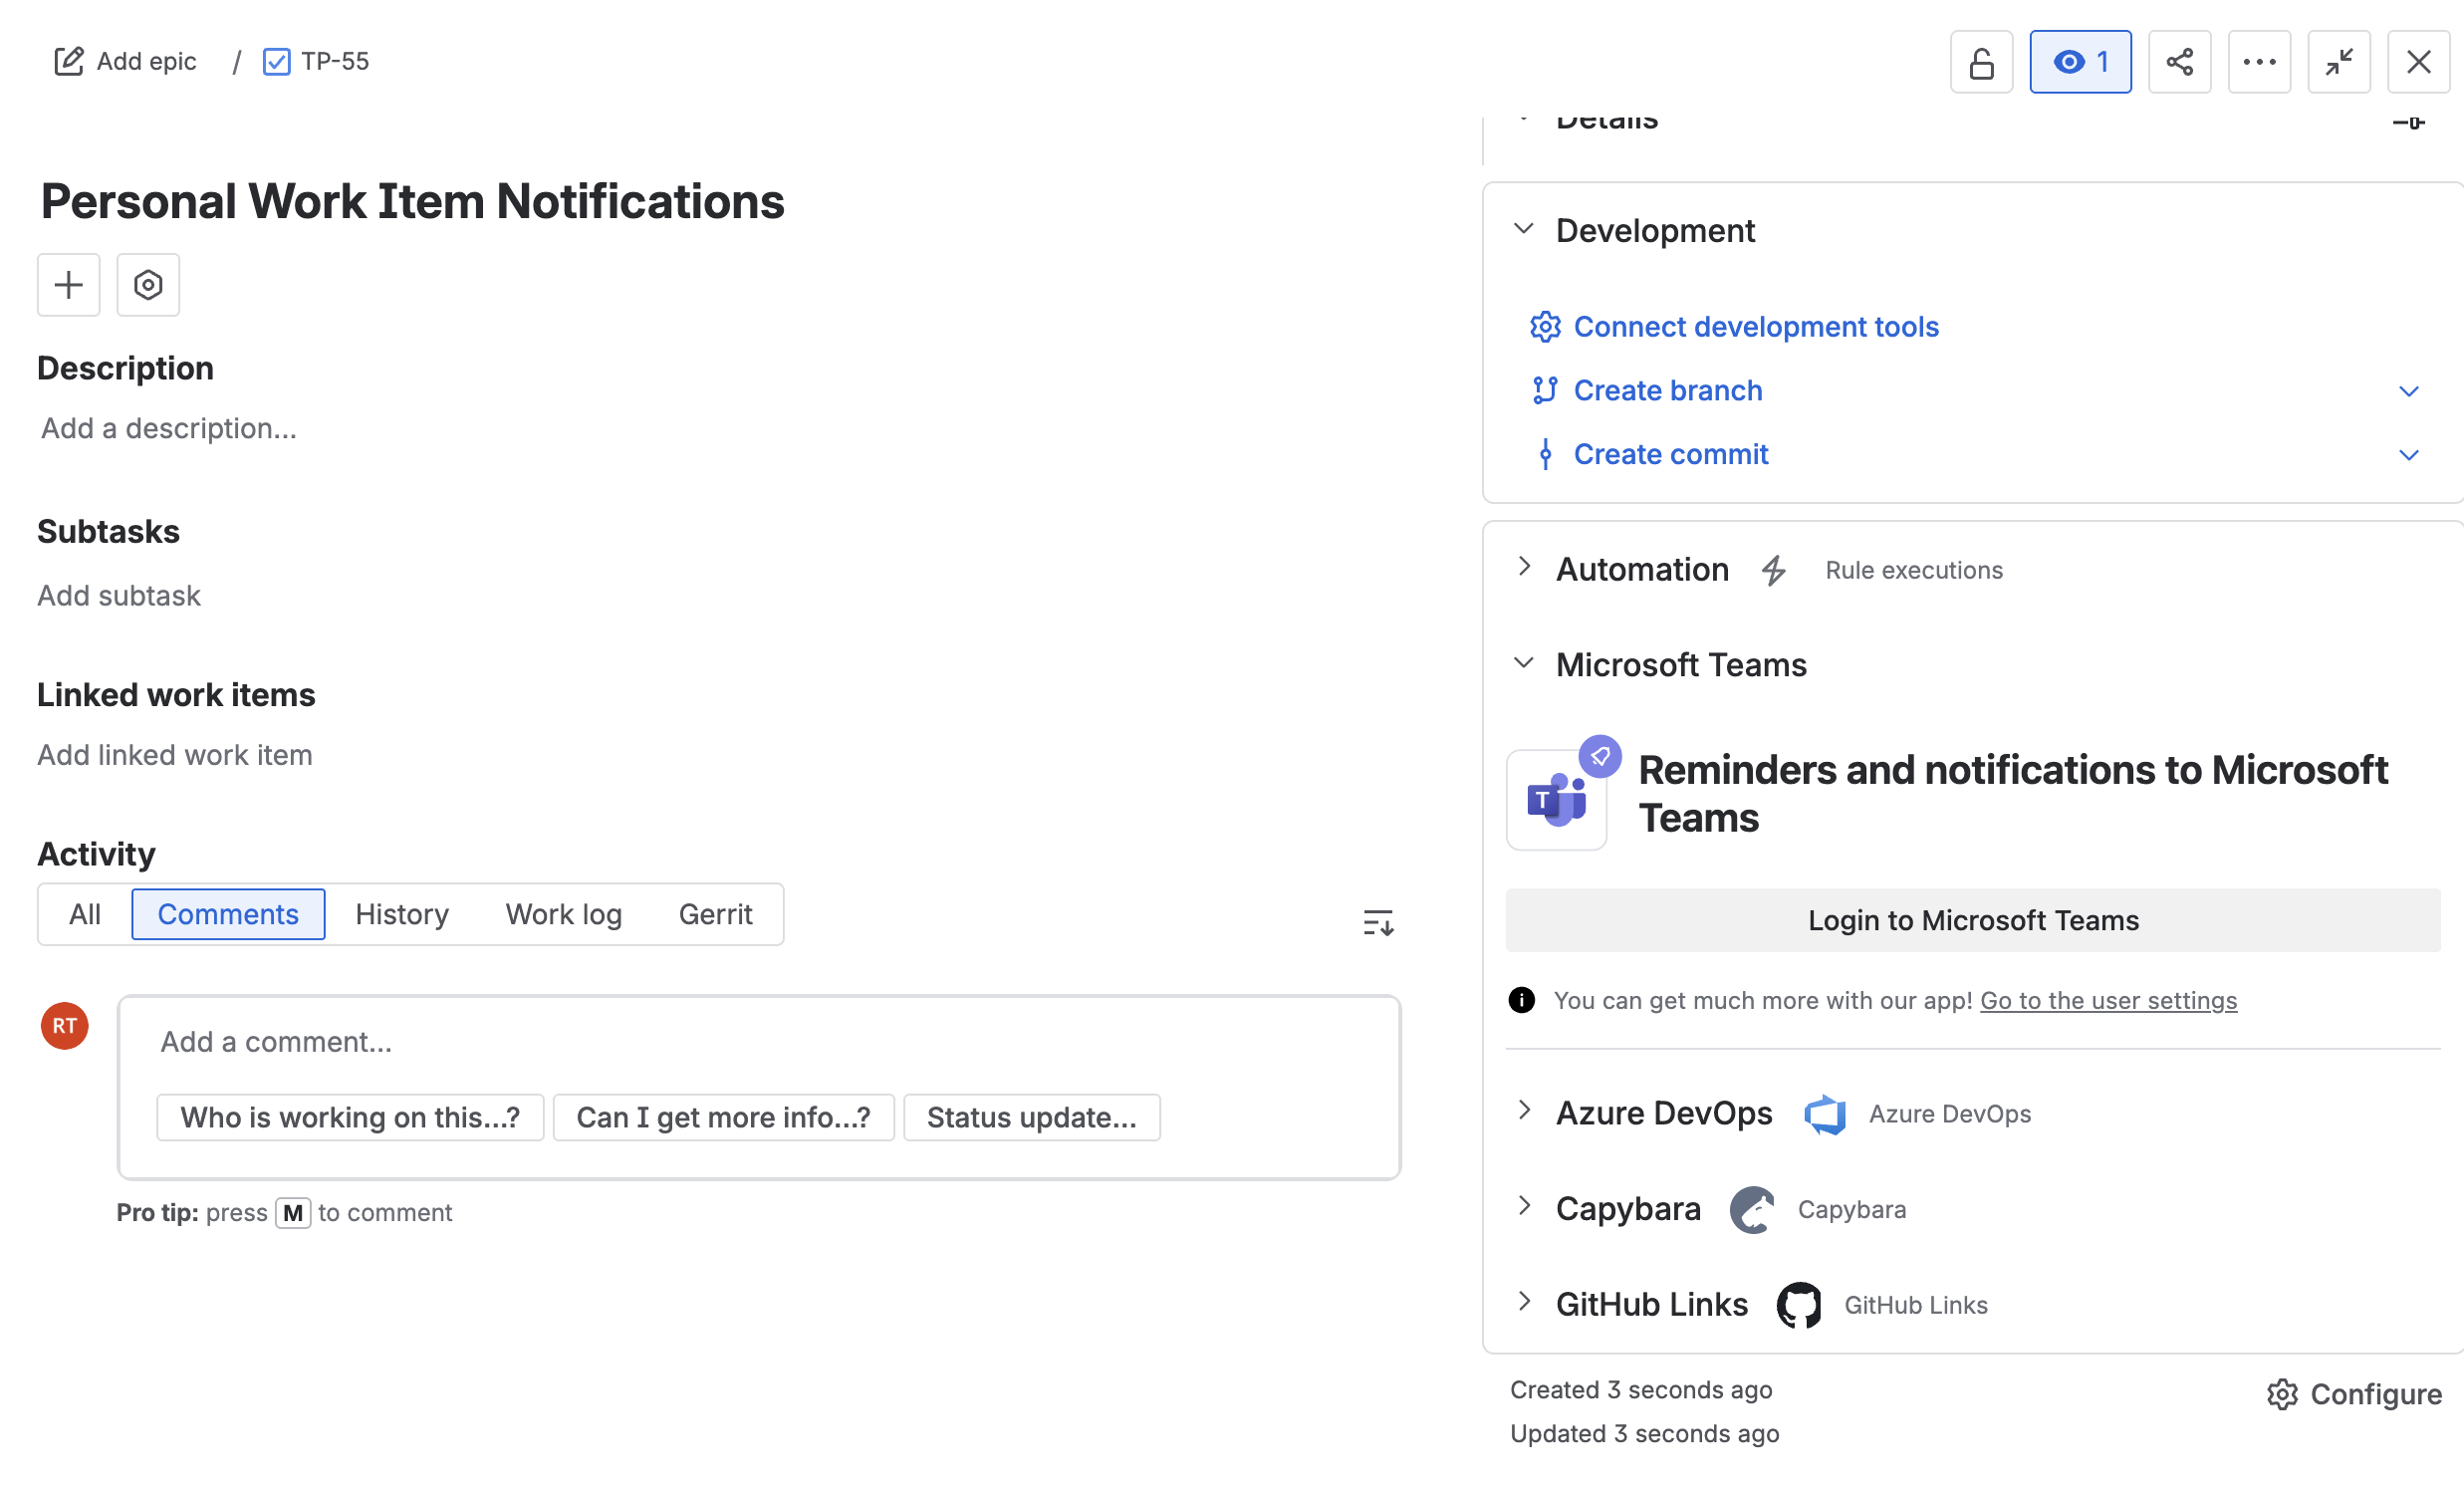The height and width of the screenshot is (1488, 2464).
Task: Open the History activity tab
Action: [x=402, y=914]
